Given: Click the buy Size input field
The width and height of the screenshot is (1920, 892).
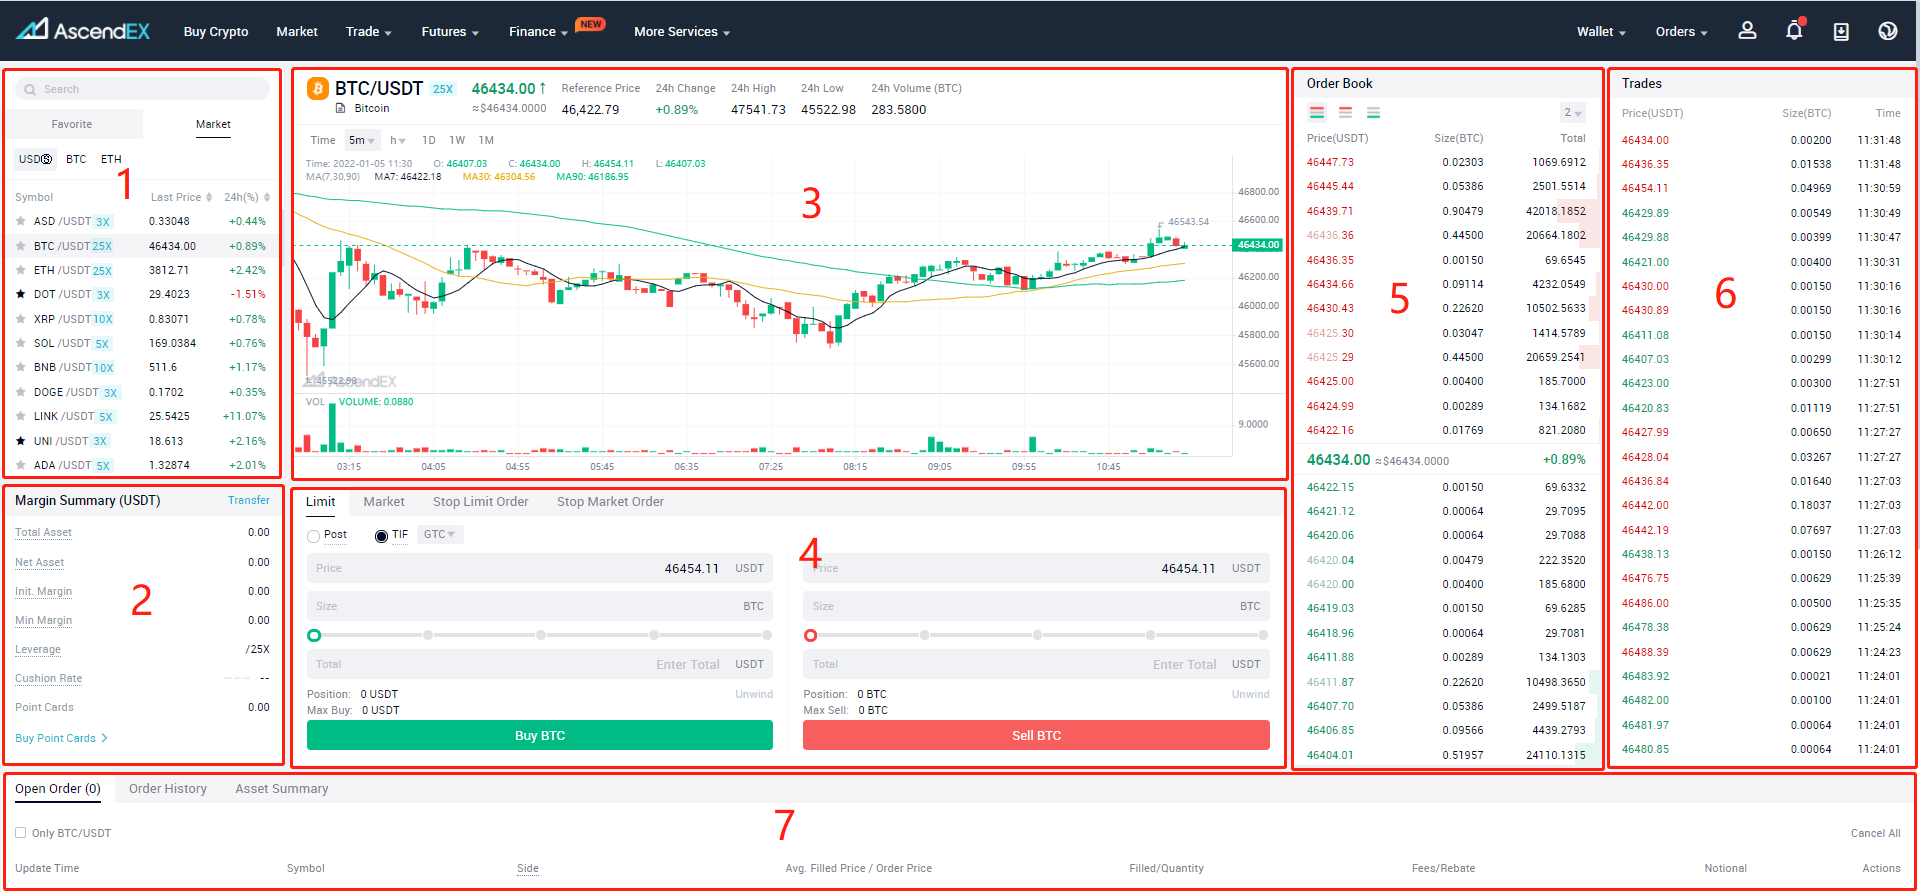Looking at the screenshot, I should click(540, 606).
